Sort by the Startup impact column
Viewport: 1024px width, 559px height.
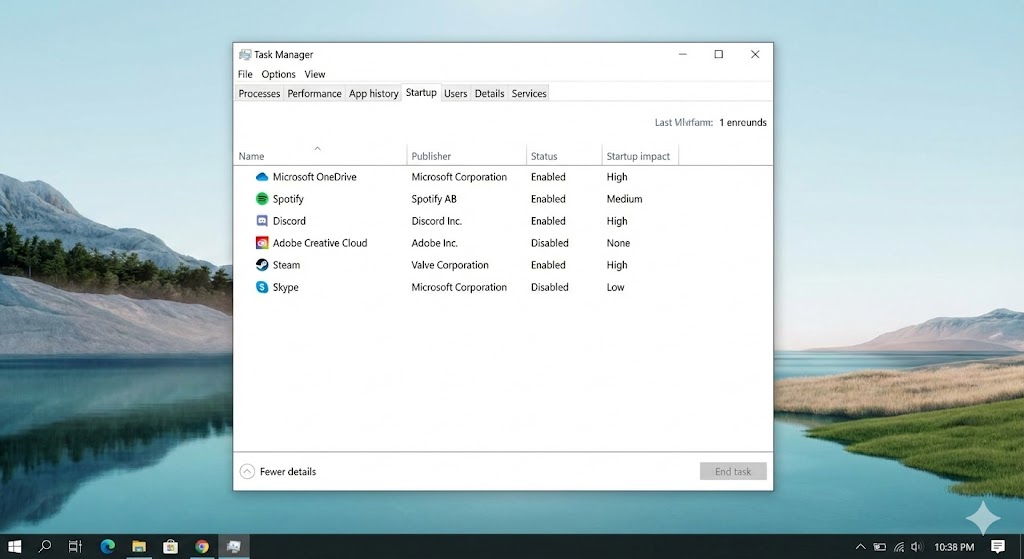pos(638,156)
